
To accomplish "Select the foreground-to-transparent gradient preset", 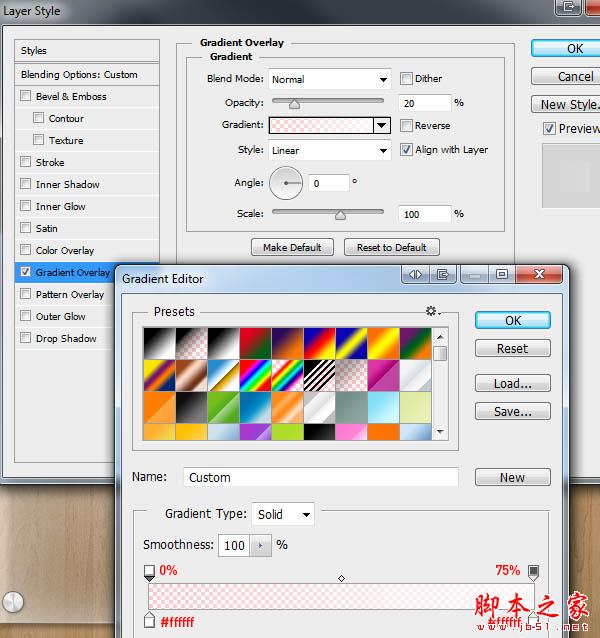I will [x=191, y=343].
